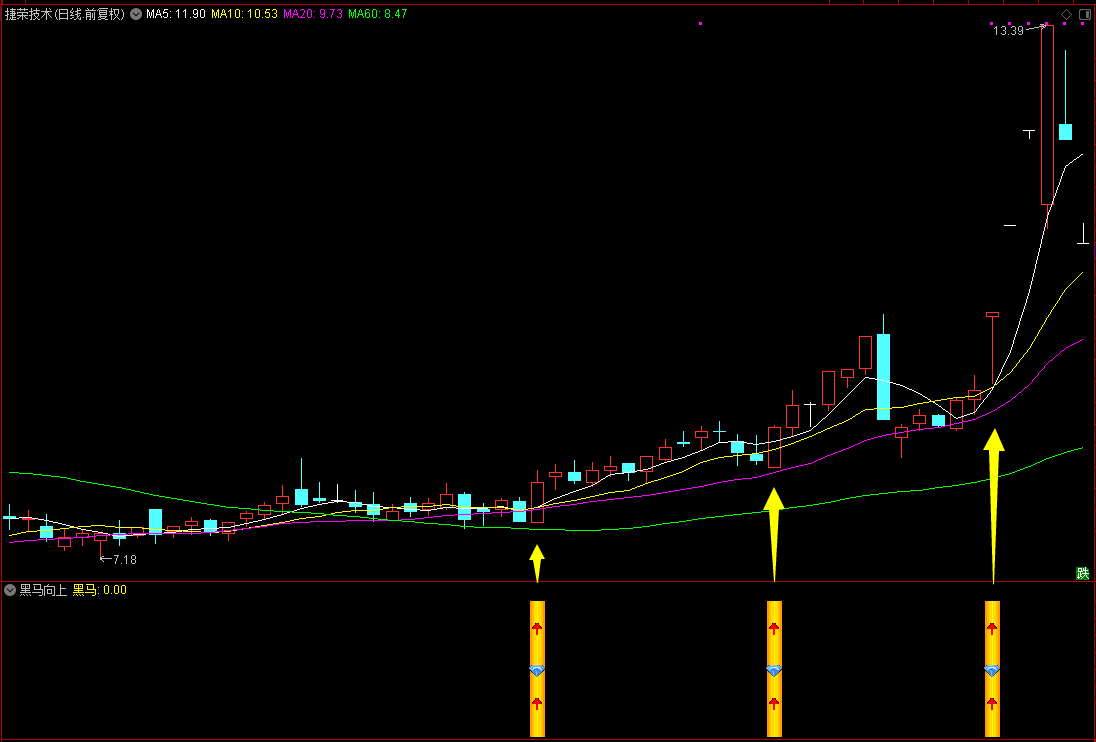Click diamond gem on first signal bar
This screenshot has width=1096, height=742.
pos(537,671)
